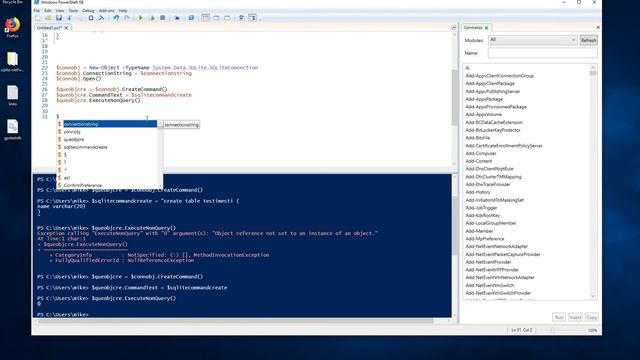Click the Cut scissors icon

point(69,18)
